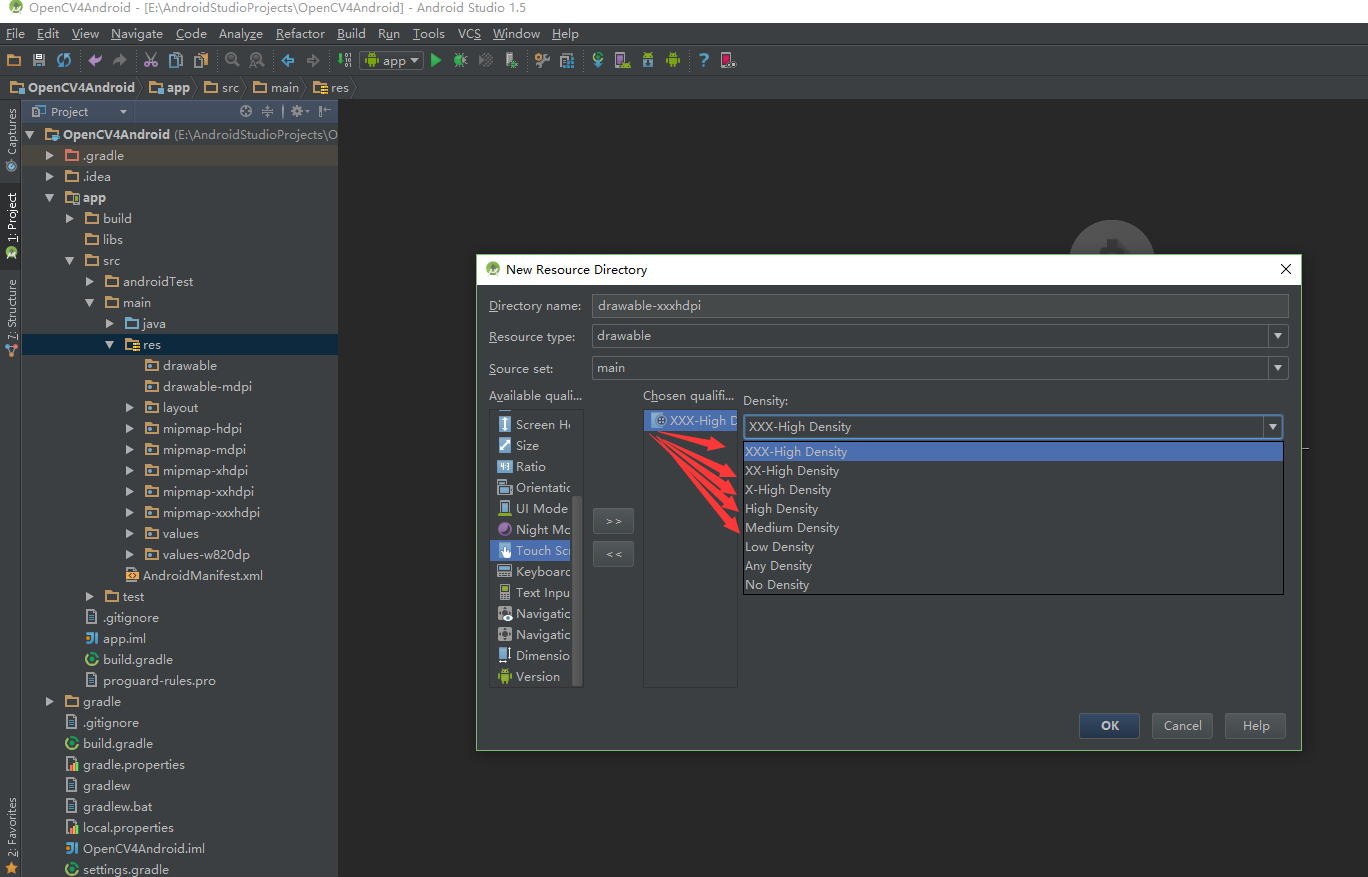1368x877 pixels.
Task: Open the Project view selector dropdown
Action: click(x=81, y=111)
